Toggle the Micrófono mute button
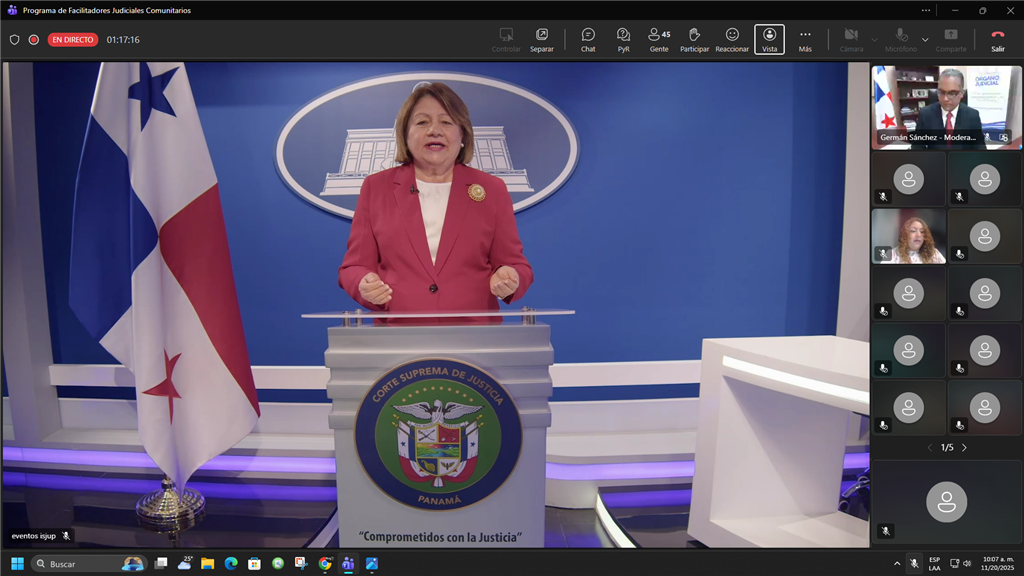 tap(900, 39)
